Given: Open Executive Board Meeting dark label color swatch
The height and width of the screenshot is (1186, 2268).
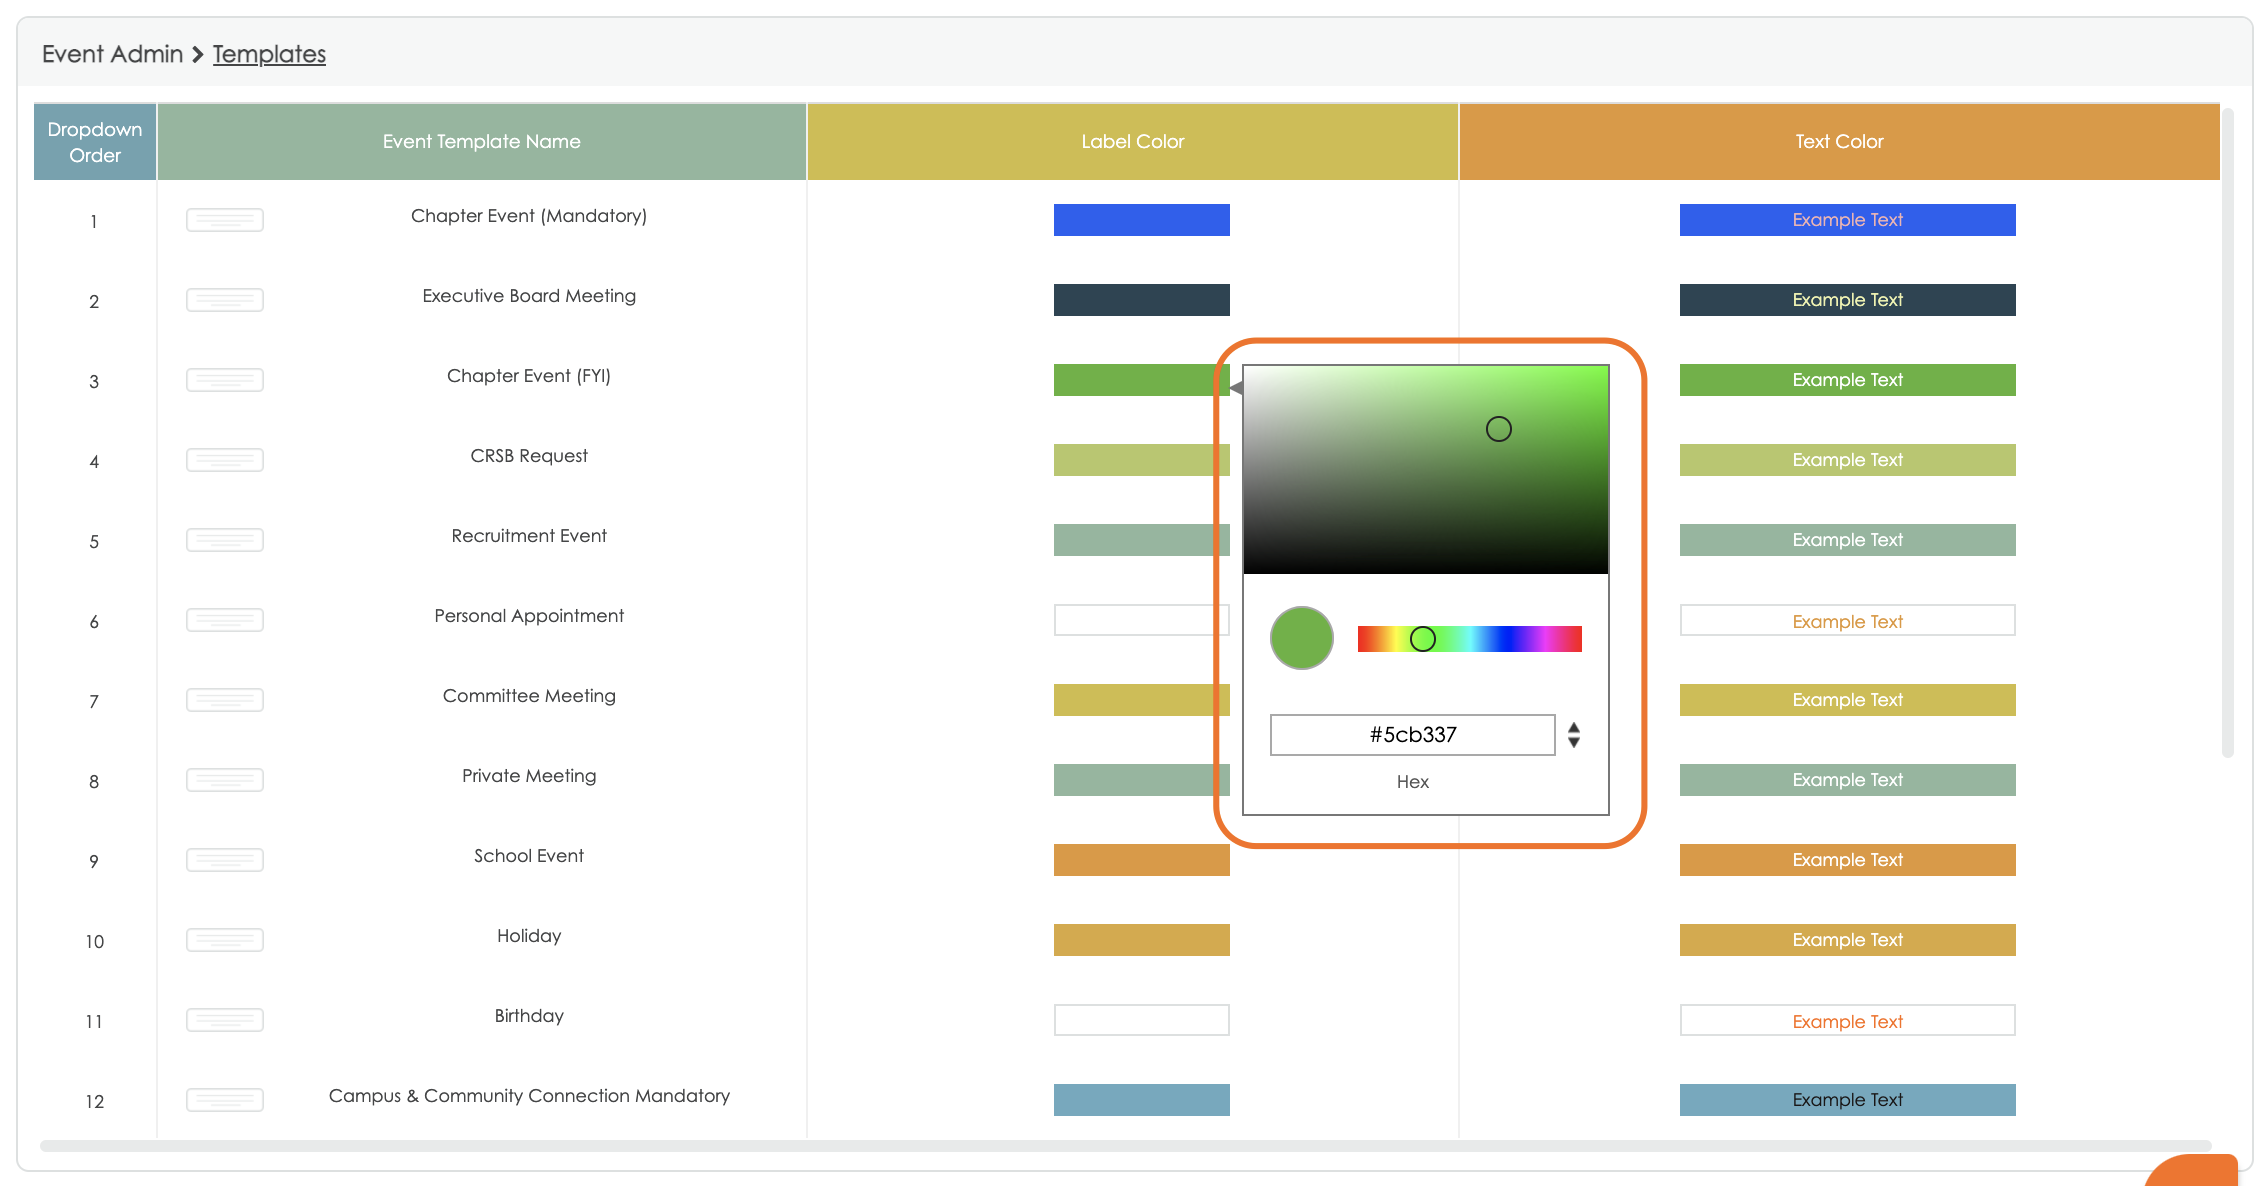Looking at the screenshot, I should point(1141,300).
